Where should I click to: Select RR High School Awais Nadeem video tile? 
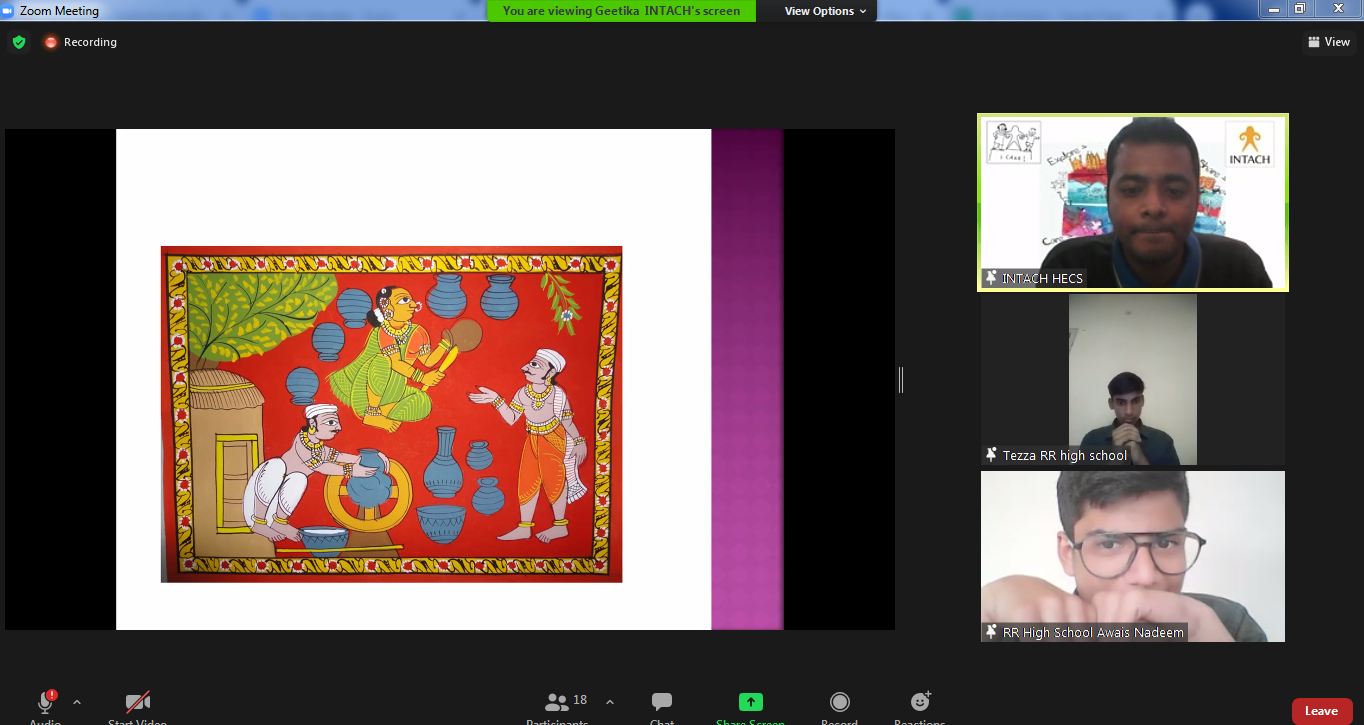1133,556
